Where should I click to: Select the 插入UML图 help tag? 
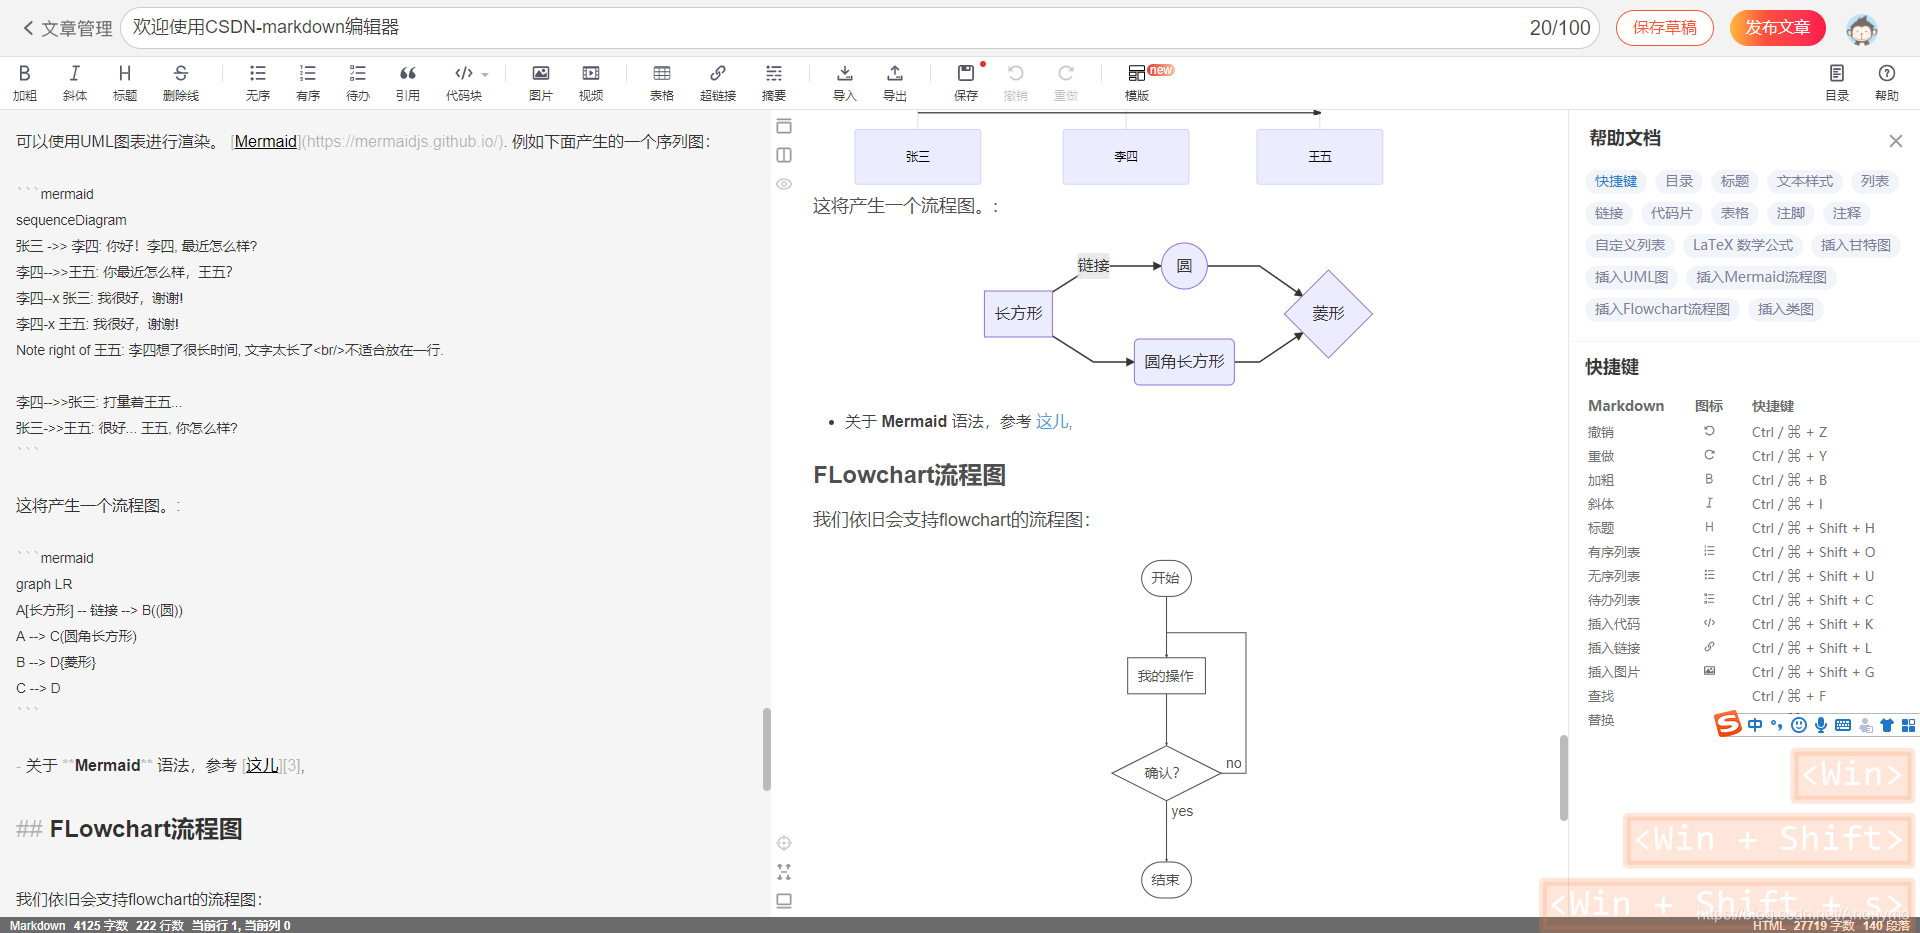[x=1632, y=277]
